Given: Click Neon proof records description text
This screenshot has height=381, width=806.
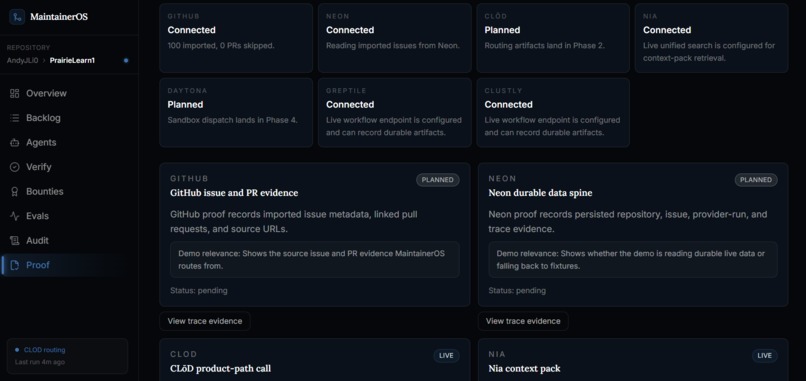Looking at the screenshot, I should click(x=628, y=222).
